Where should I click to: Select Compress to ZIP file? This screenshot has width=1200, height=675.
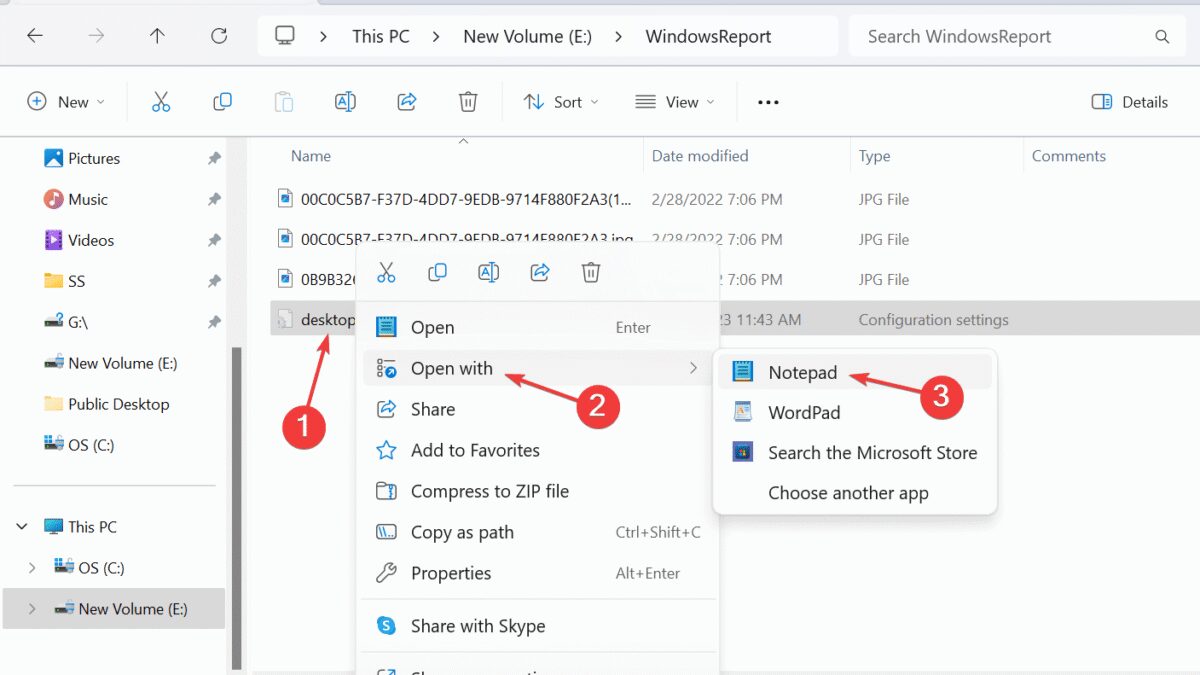coord(490,491)
